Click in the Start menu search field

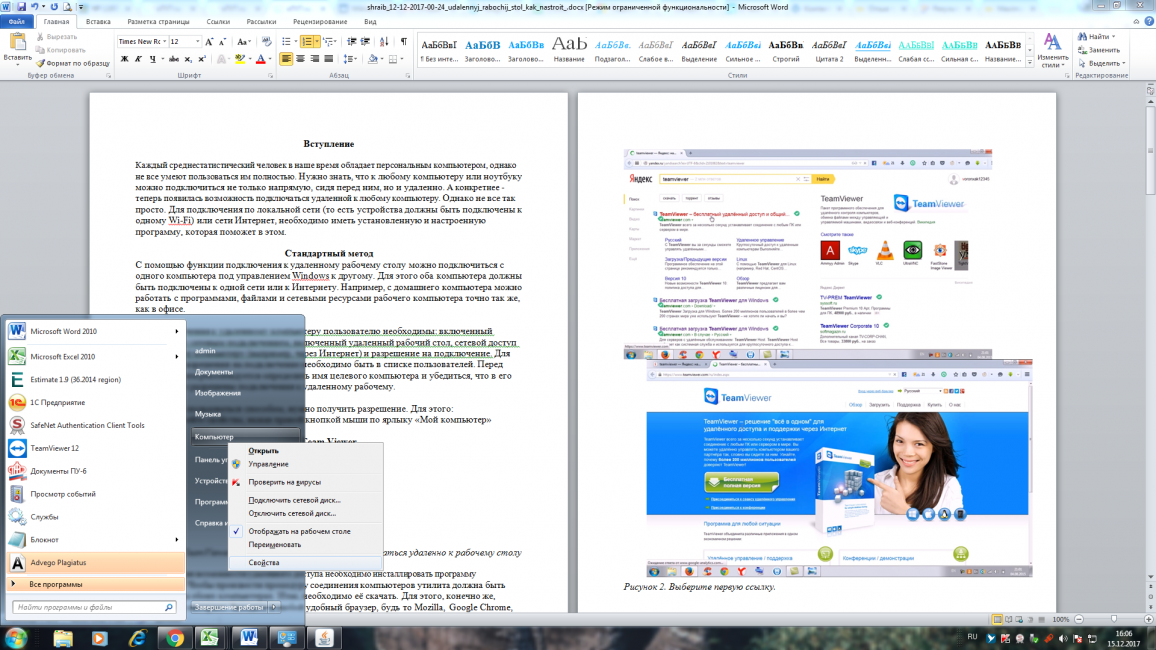(x=94, y=607)
